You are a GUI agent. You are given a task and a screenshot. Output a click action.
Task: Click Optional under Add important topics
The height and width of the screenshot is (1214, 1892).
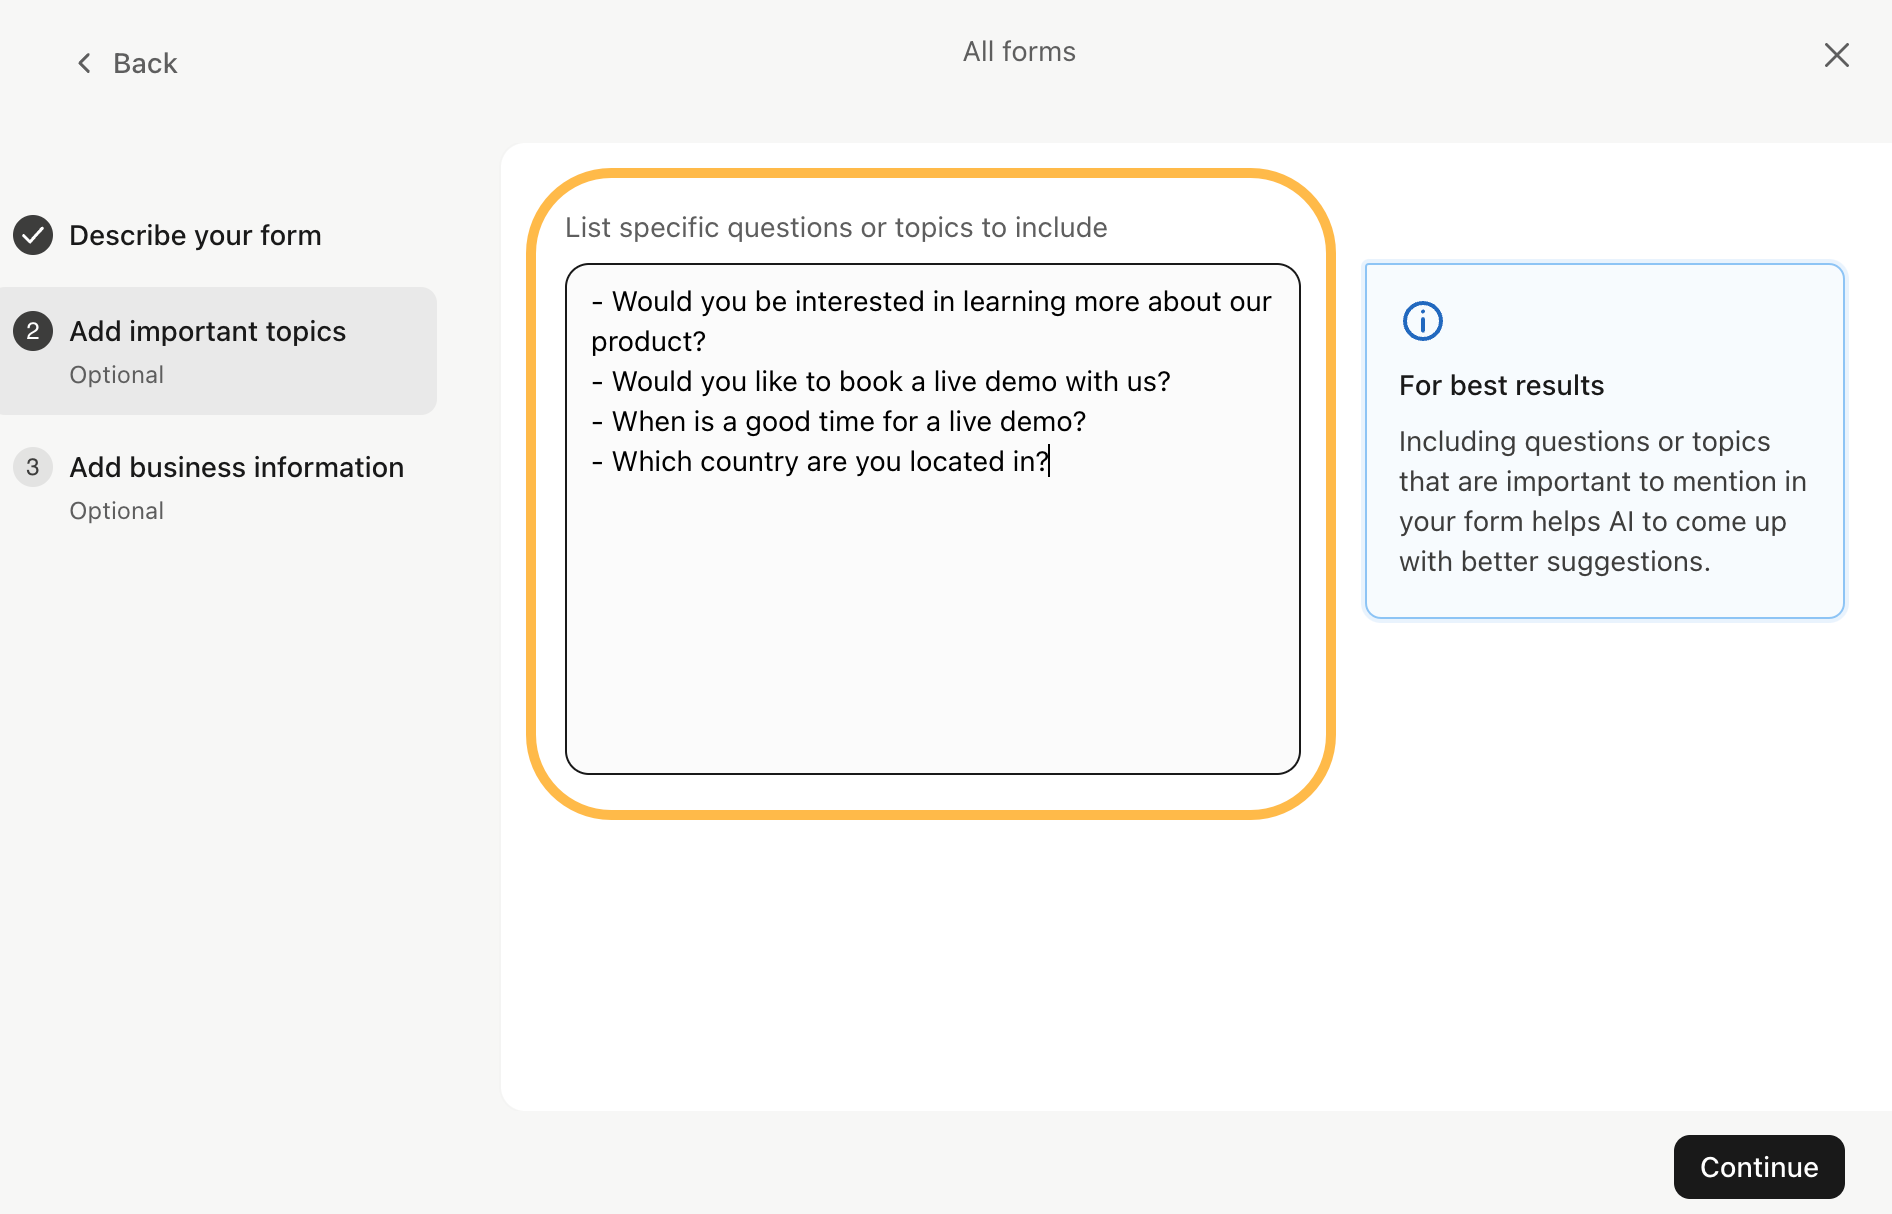tap(116, 375)
